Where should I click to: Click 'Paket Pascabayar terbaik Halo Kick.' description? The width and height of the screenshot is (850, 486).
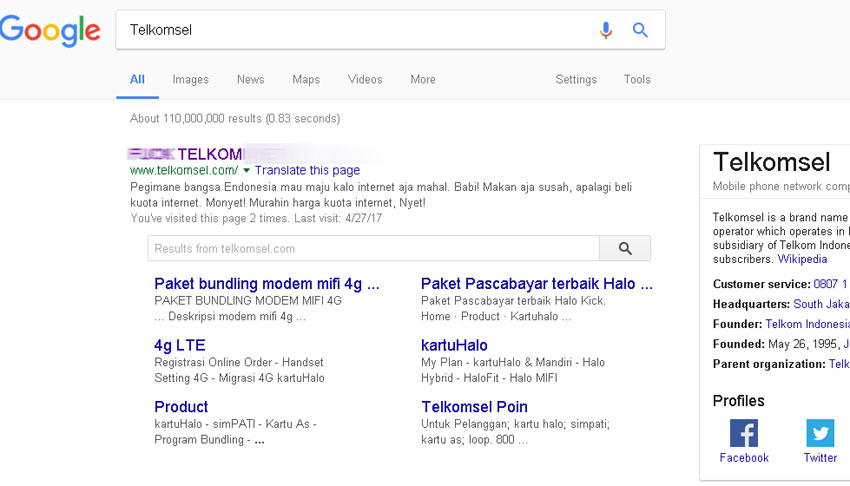[513, 301]
